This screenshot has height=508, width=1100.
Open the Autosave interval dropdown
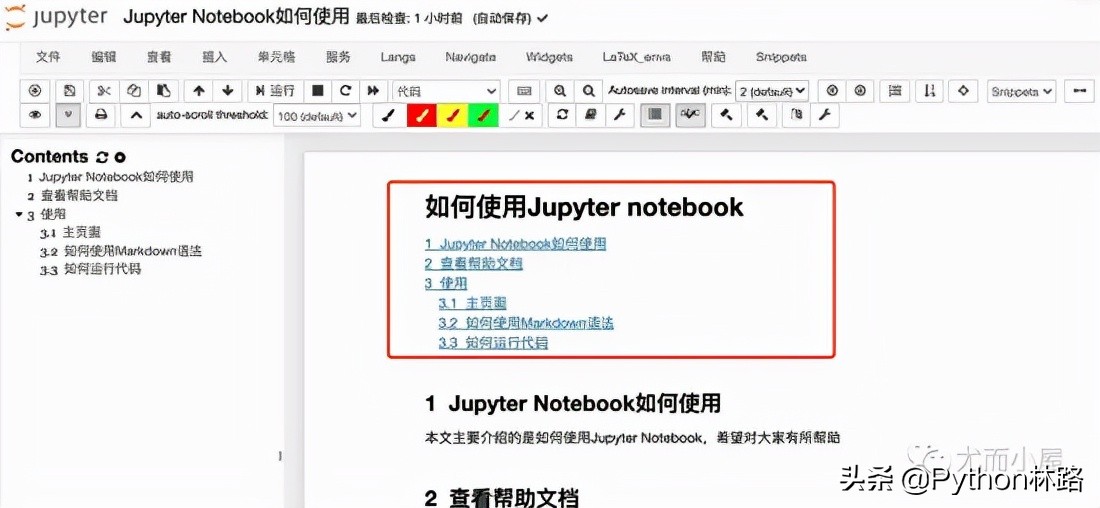point(772,91)
